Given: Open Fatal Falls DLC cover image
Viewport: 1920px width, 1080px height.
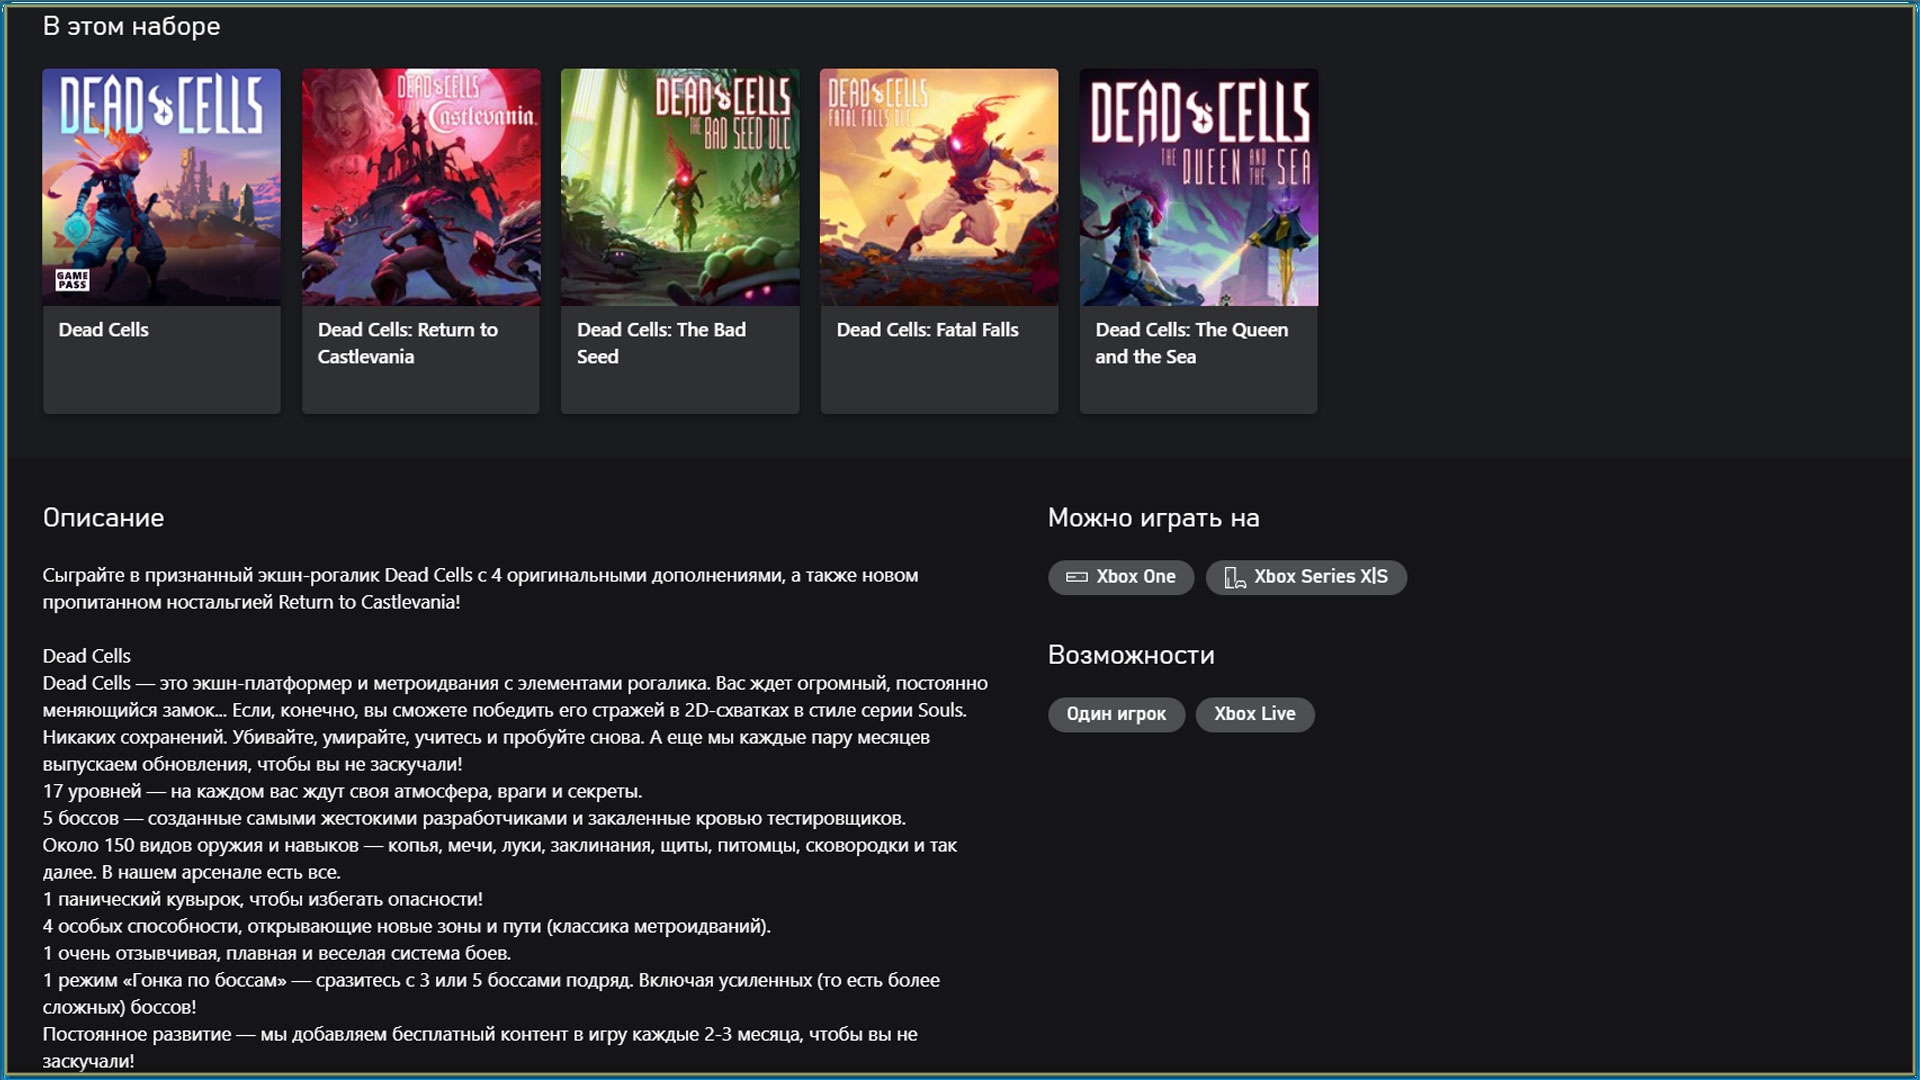Looking at the screenshot, I should [x=939, y=187].
